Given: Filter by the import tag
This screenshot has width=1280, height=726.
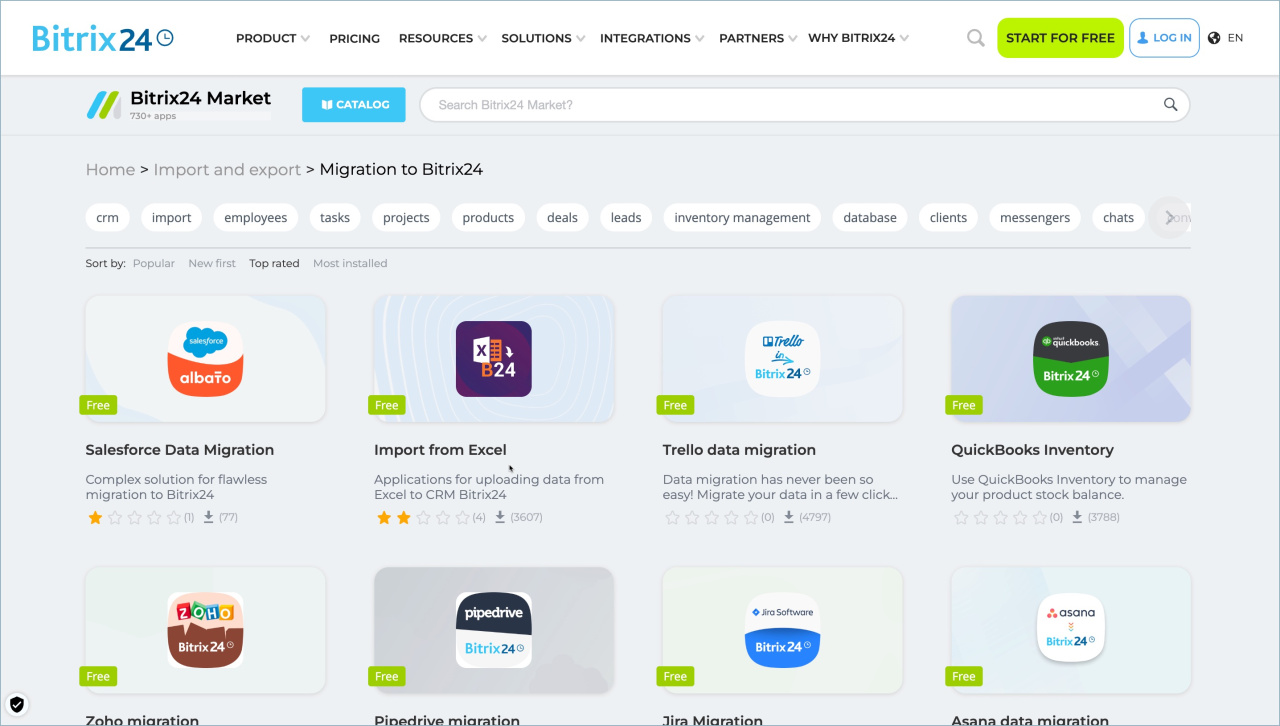Looking at the screenshot, I should click(x=172, y=218).
